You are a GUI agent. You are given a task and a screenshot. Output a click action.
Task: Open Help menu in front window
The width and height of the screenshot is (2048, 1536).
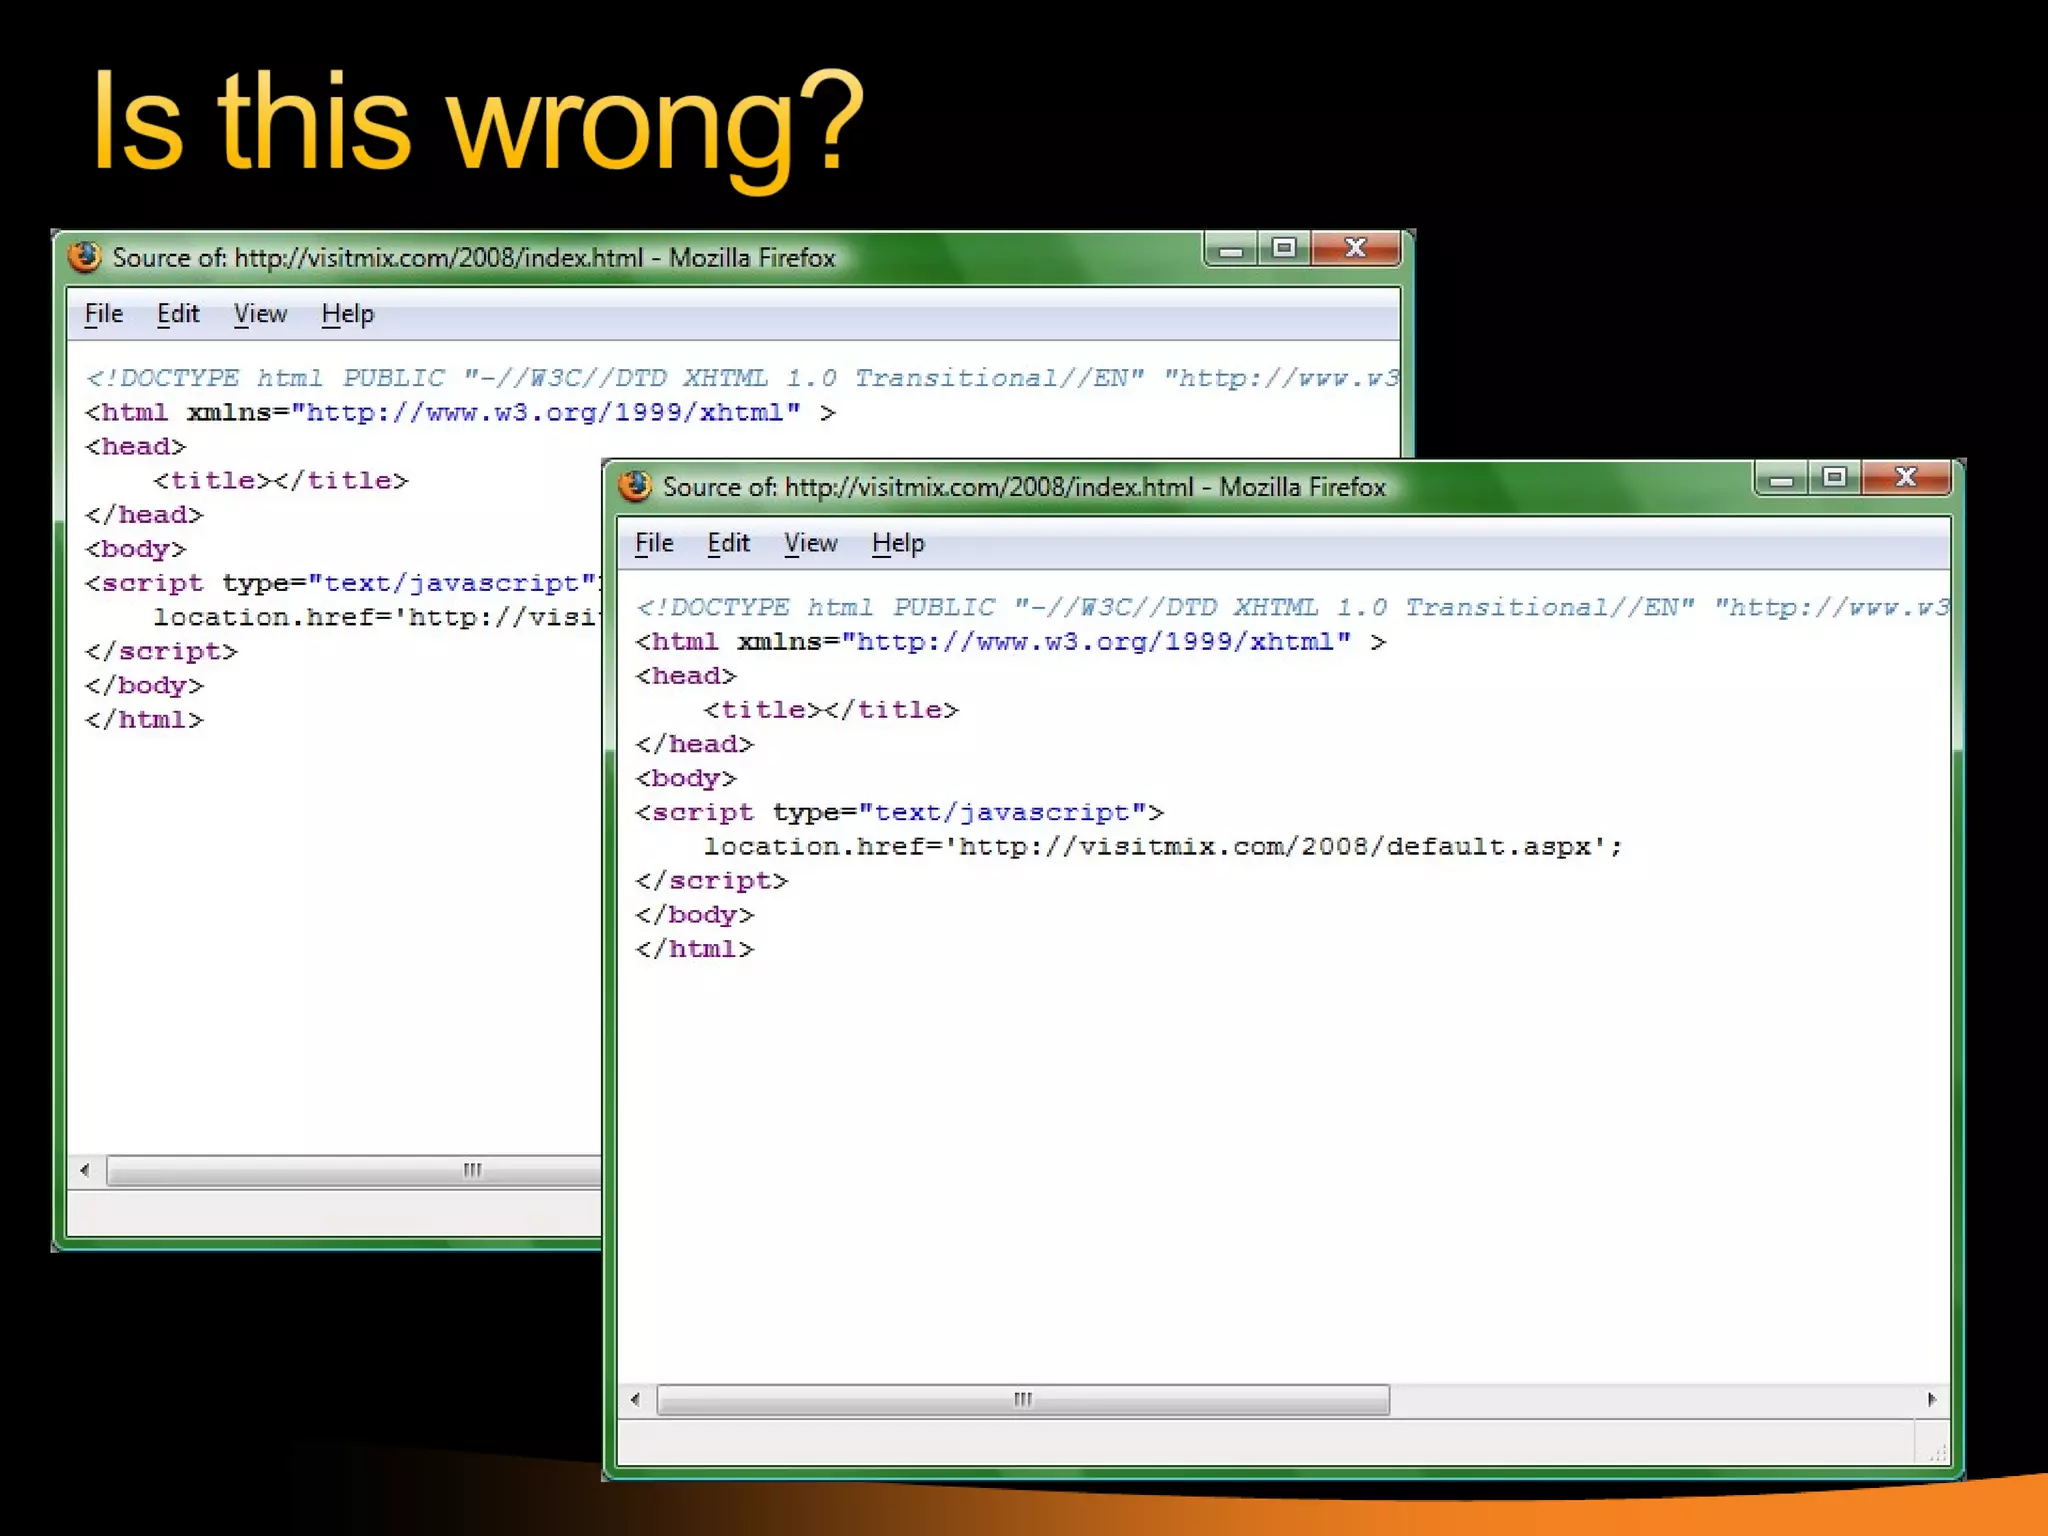tap(898, 543)
